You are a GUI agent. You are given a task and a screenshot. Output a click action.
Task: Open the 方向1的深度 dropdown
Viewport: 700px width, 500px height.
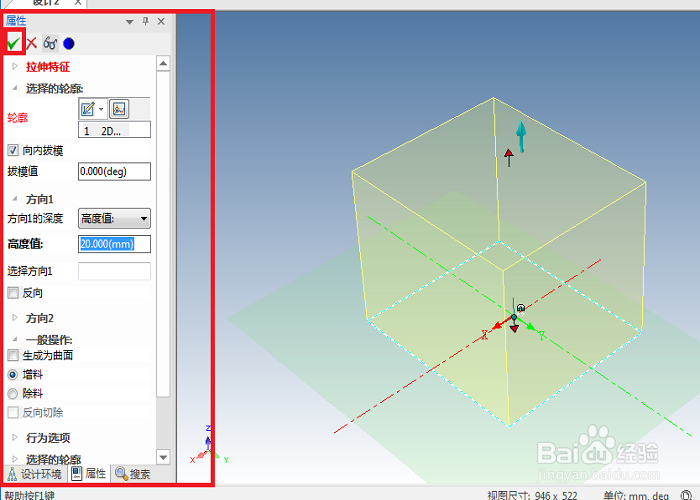click(x=114, y=218)
